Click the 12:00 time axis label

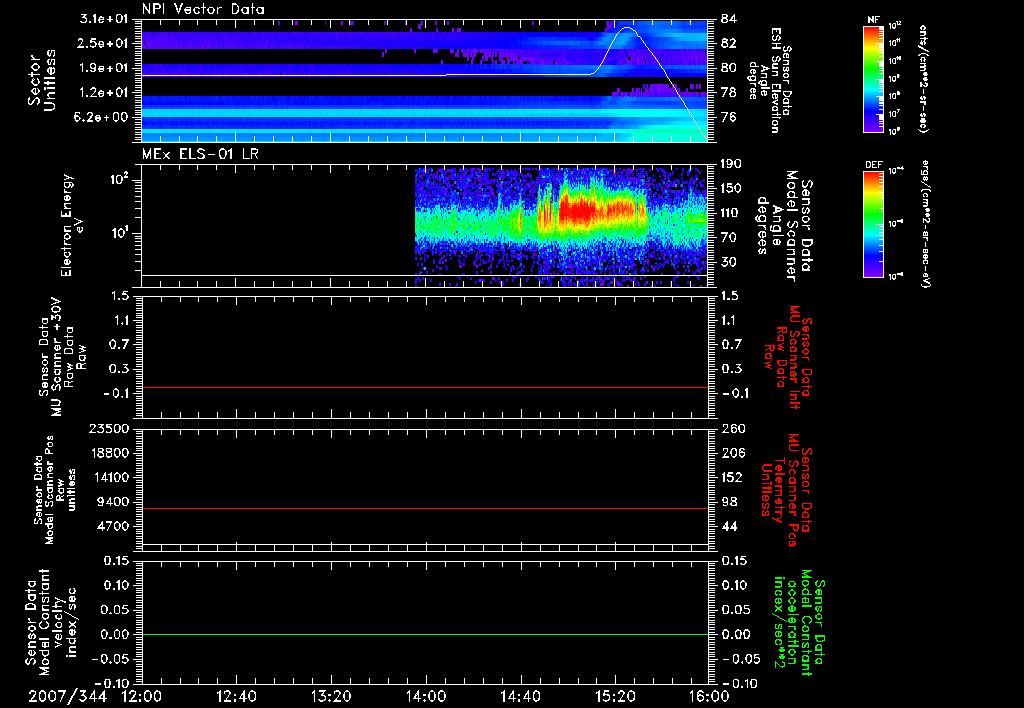[x=142, y=697]
